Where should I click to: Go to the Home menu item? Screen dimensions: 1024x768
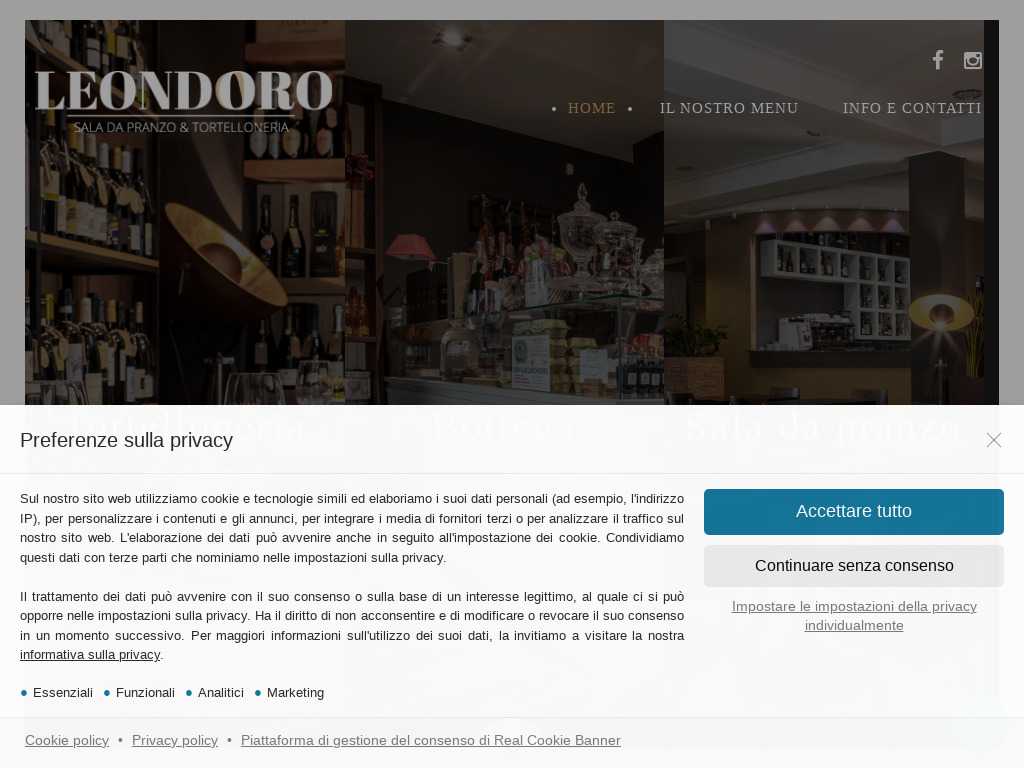pos(591,108)
